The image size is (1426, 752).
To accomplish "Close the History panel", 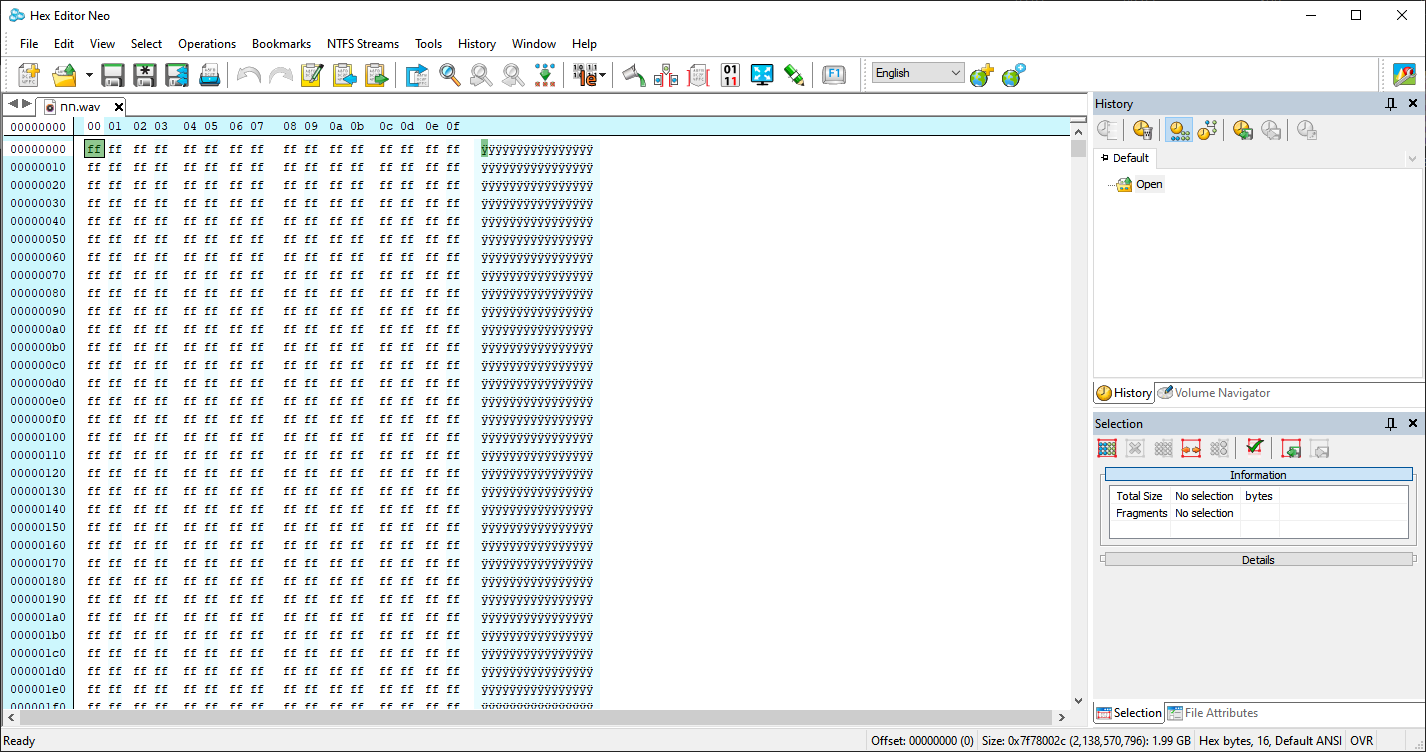I will click(1413, 104).
